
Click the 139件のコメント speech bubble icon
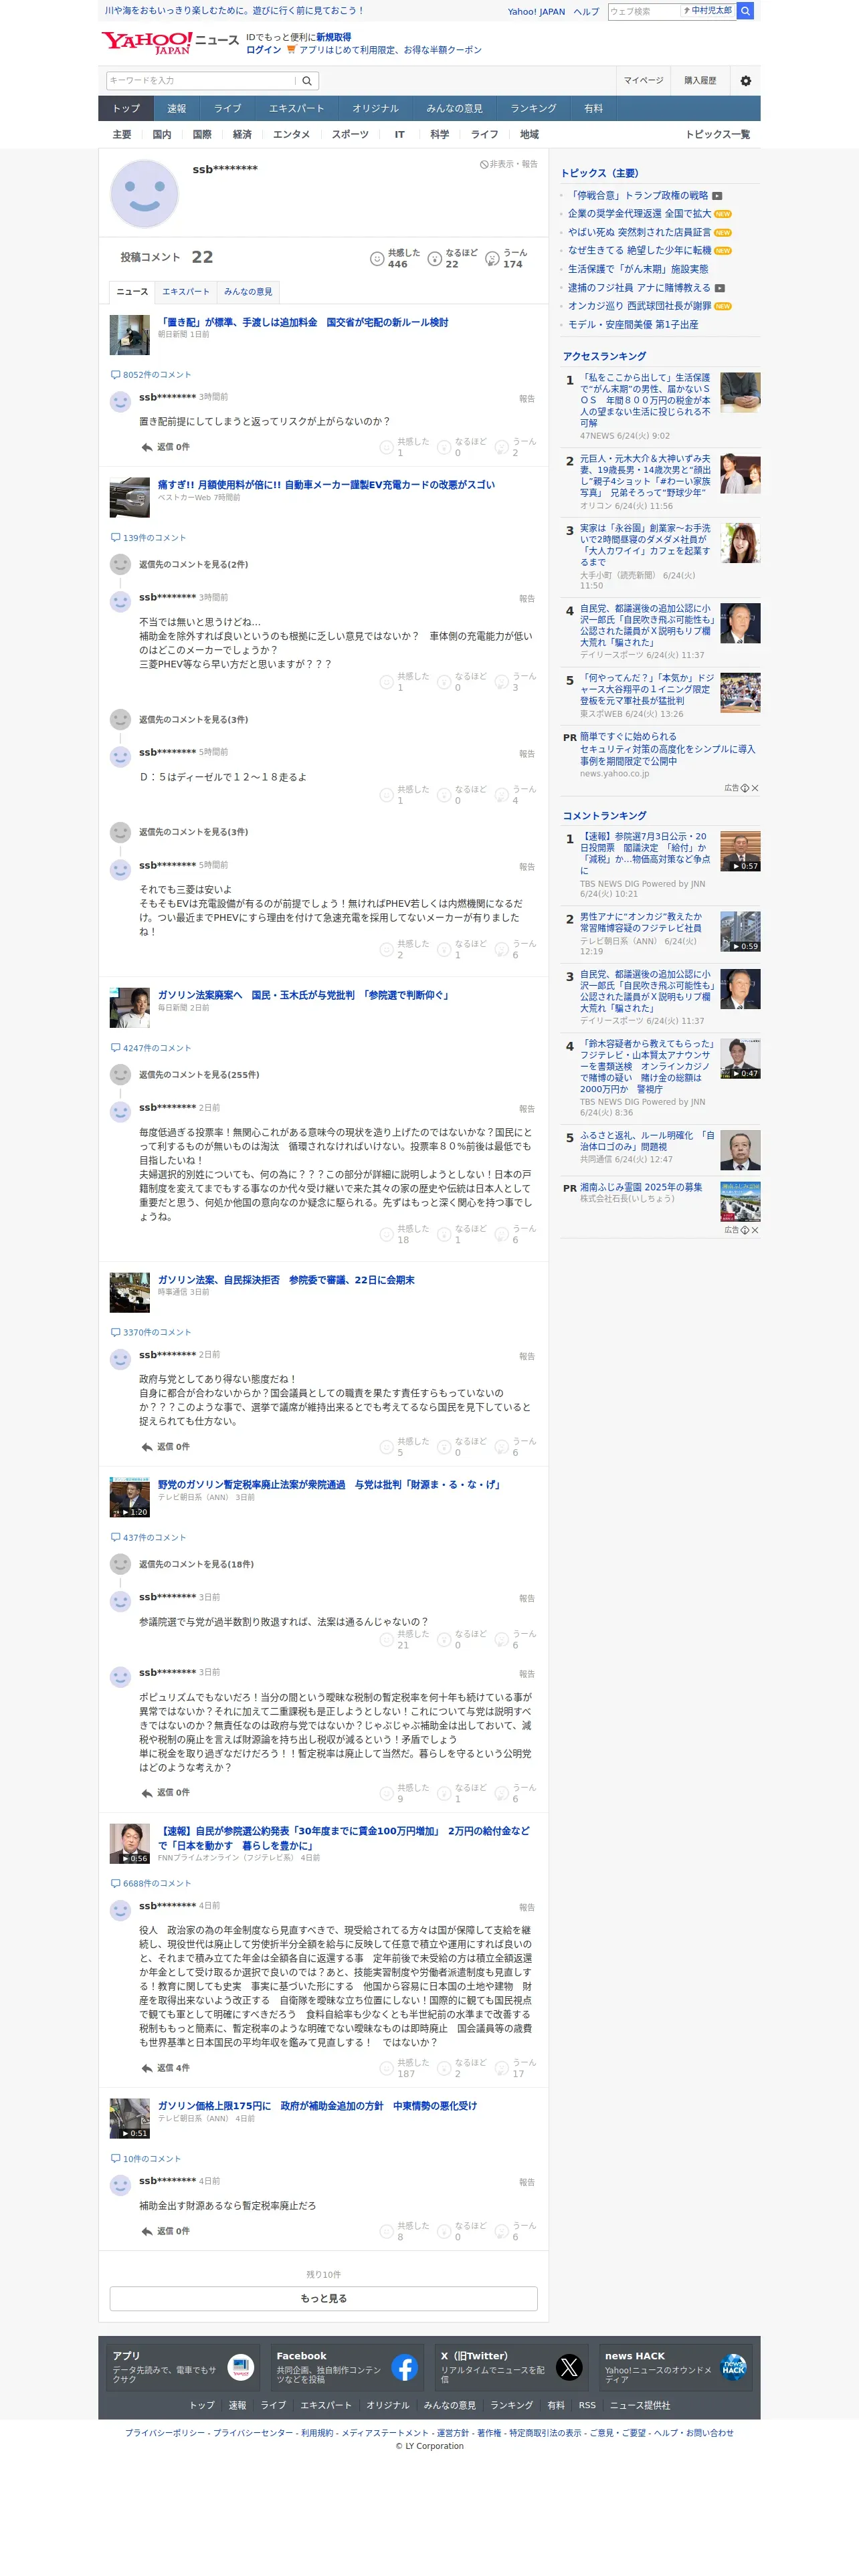pyautogui.click(x=115, y=538)
